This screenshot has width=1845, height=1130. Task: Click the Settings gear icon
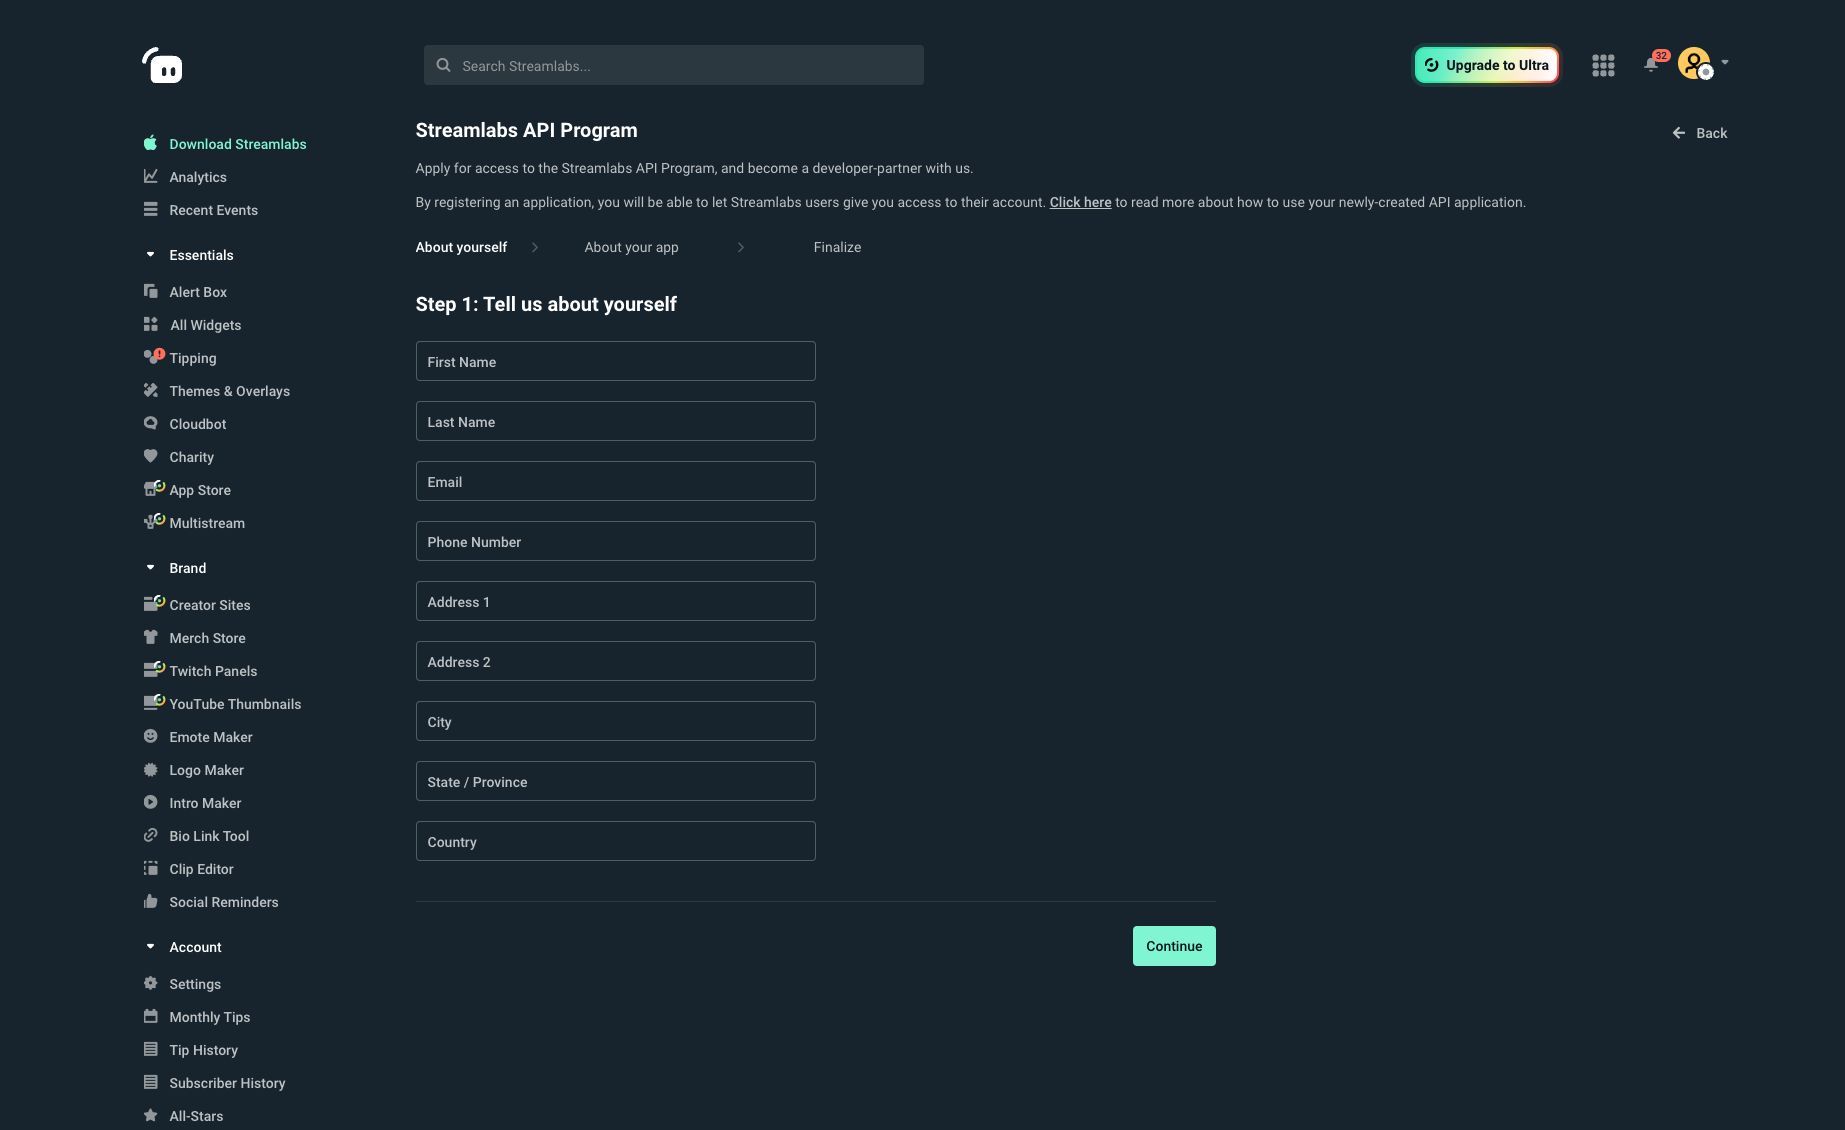tap(150, 983)
